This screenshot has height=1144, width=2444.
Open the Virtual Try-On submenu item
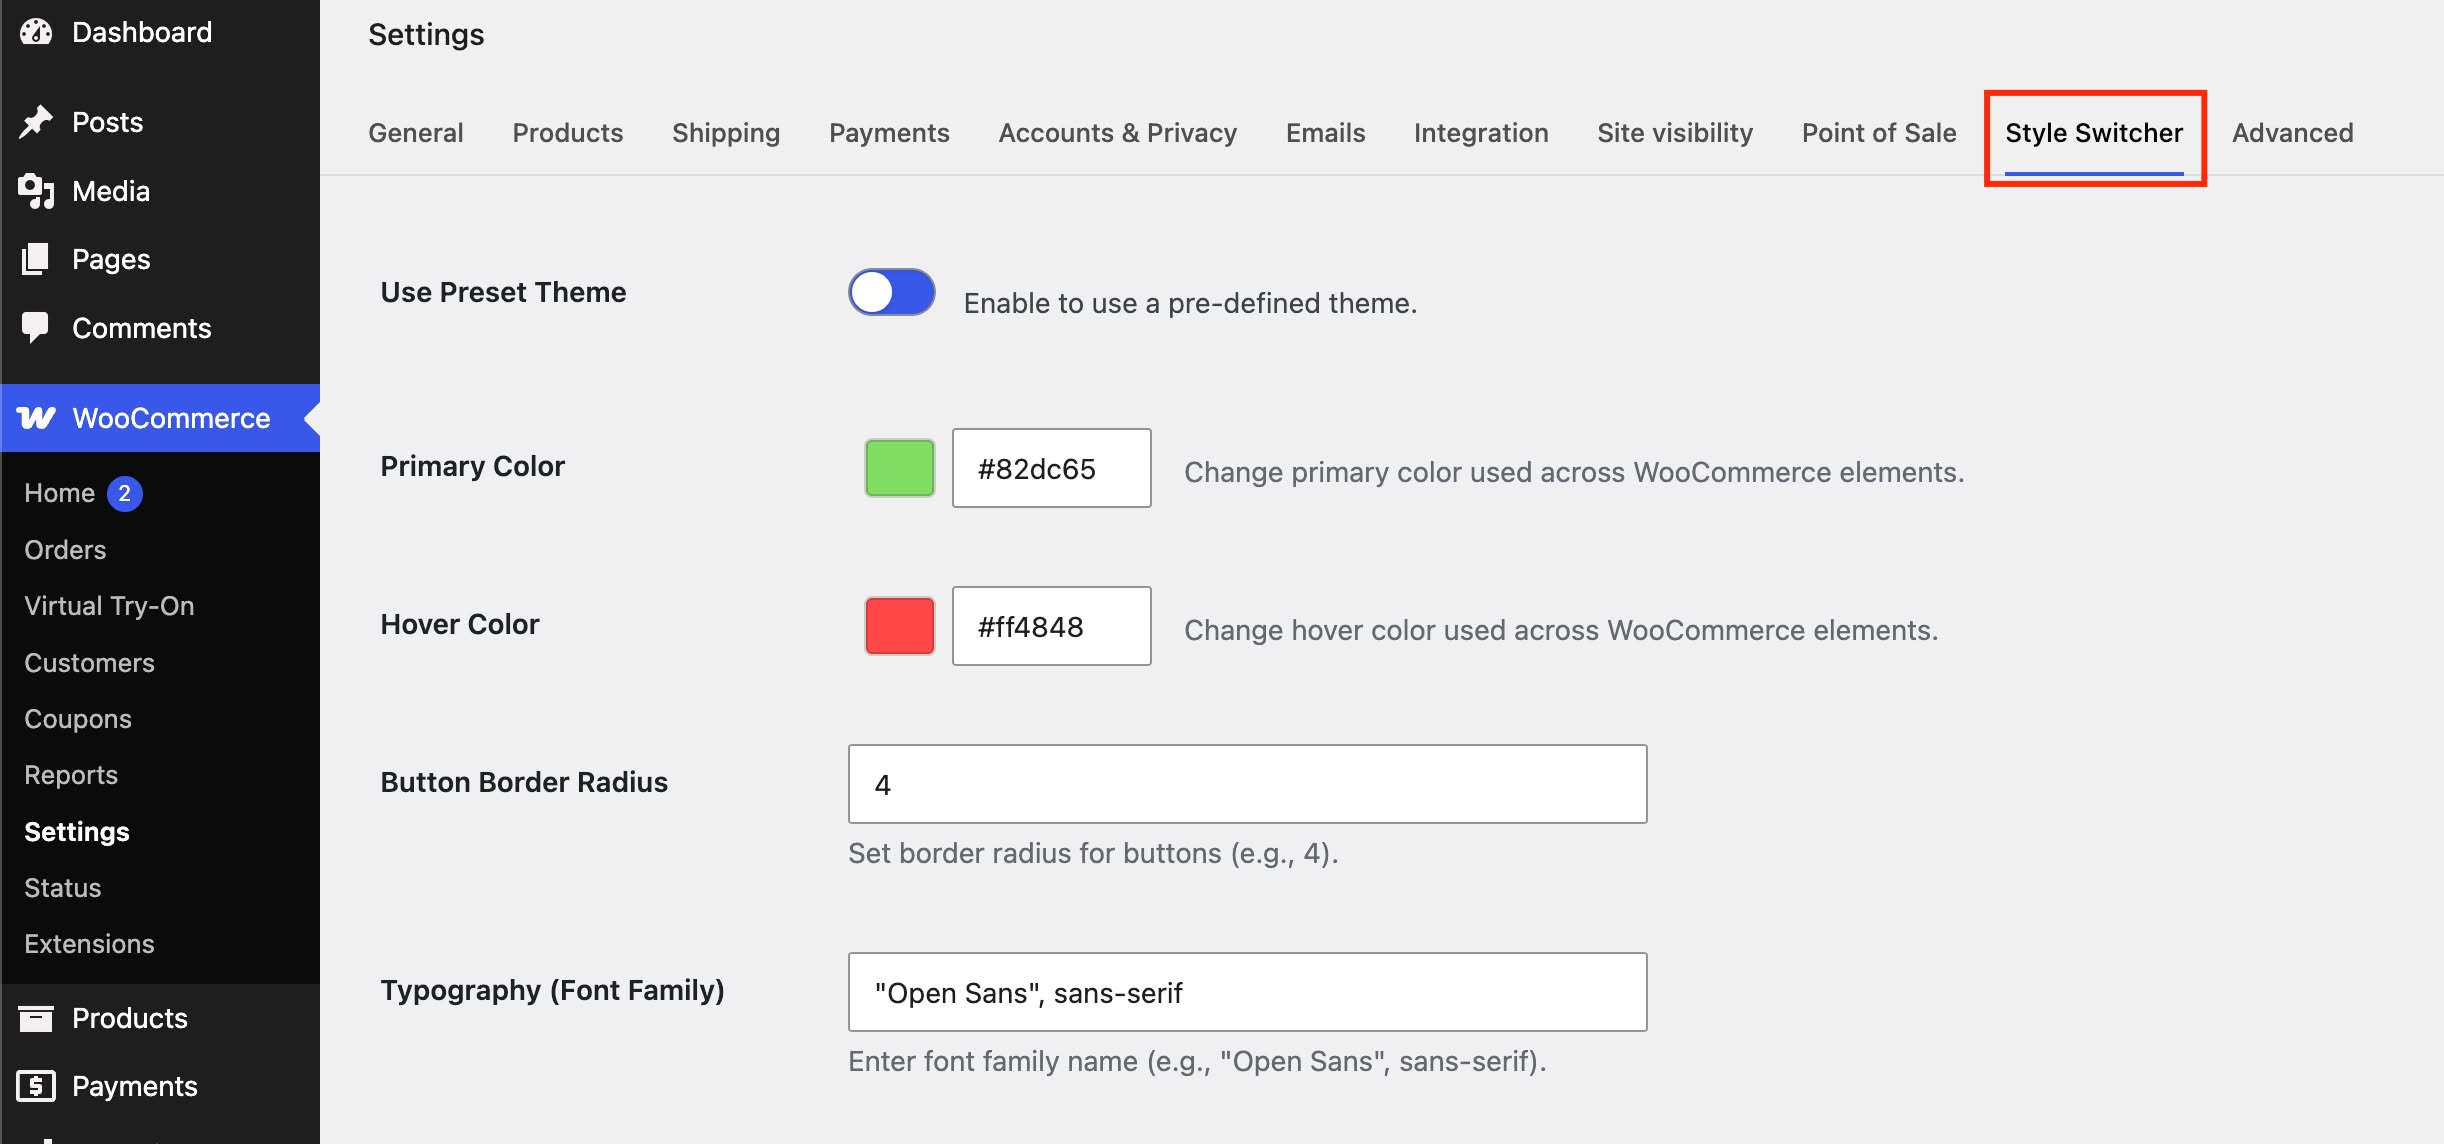pyautogui.click(x=109, y=606)
